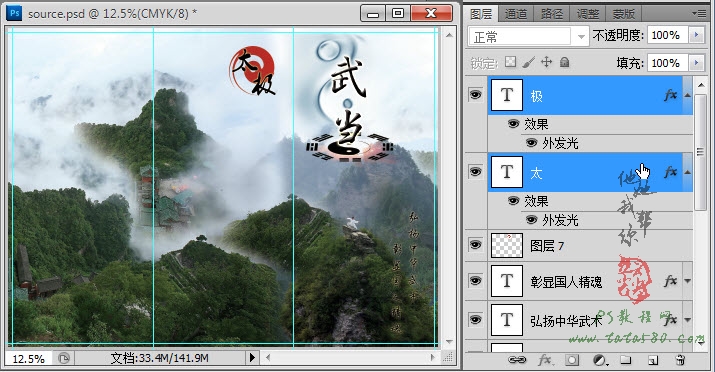Screen dimensions: 715x372
Task: Open the blend mode dropdown showing 正常
Action: [x=528, y=36]
